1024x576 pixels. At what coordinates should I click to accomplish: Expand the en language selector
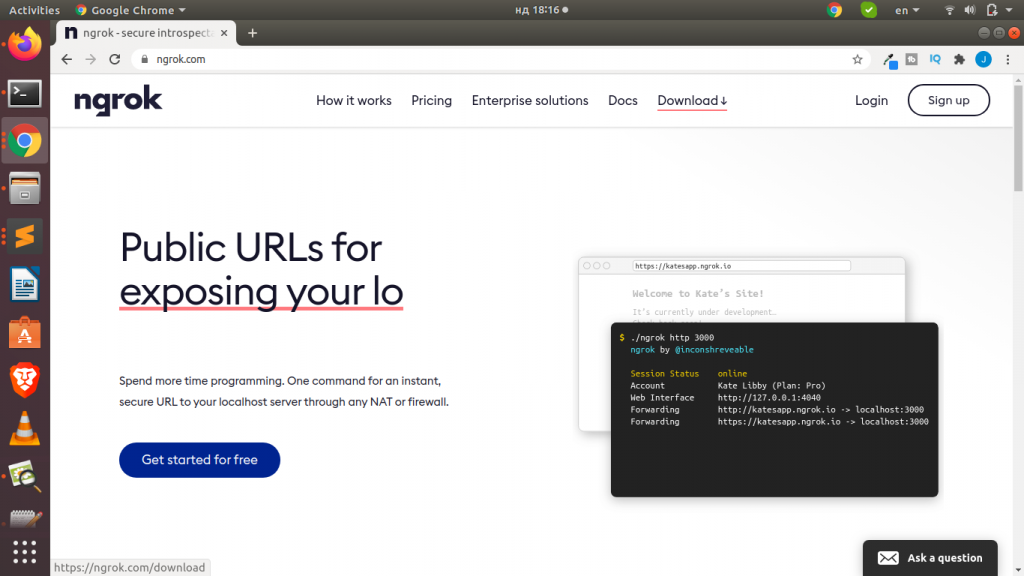[905, 10]
